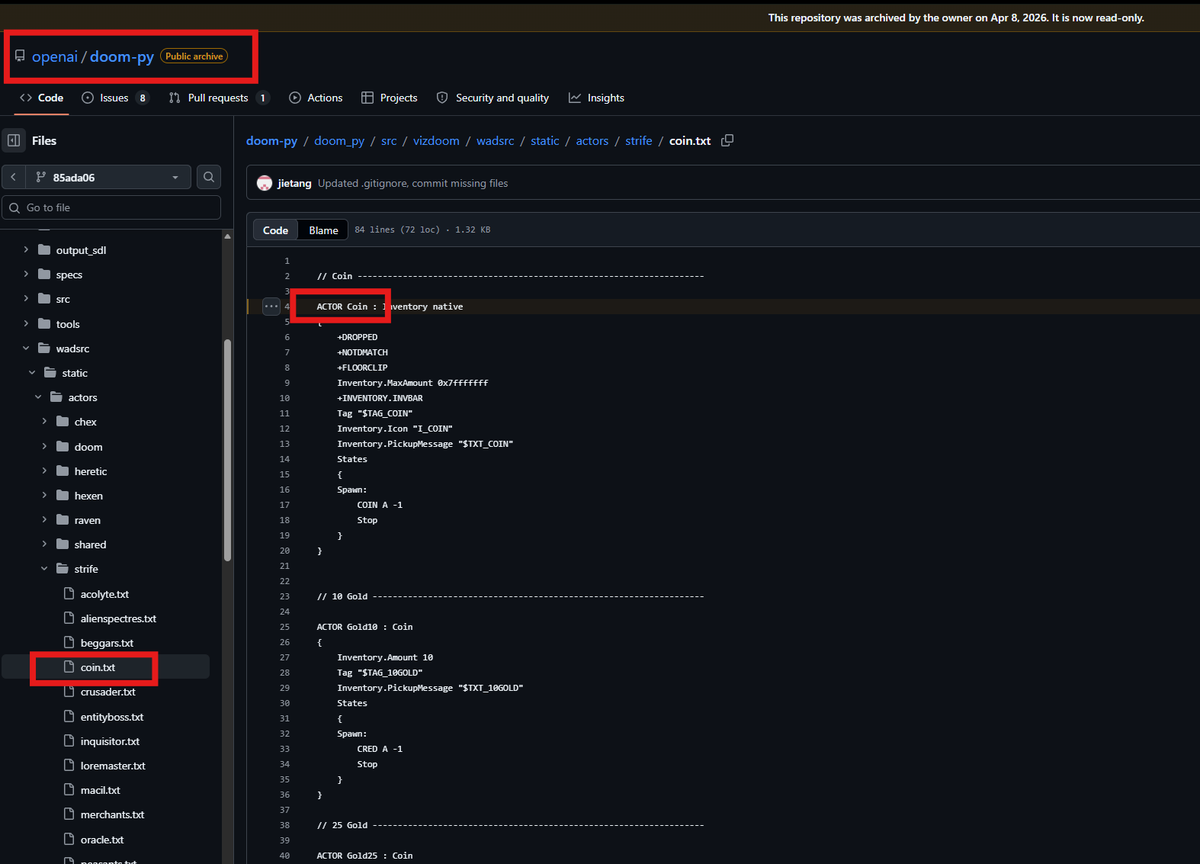Click line number 25 in code
The height and width of the screenshot is (864, 1200).
click(x=285, y=627)
